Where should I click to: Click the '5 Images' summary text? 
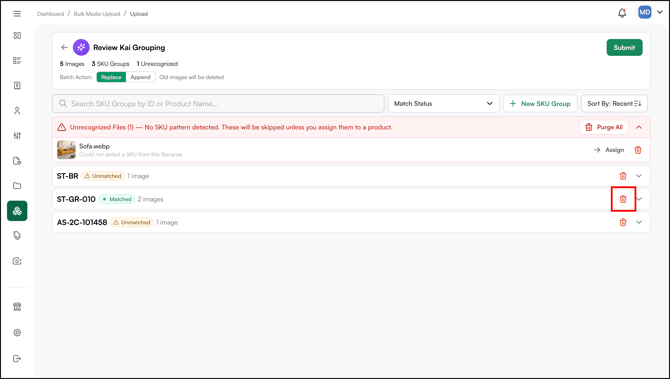(x=72, y=64)
